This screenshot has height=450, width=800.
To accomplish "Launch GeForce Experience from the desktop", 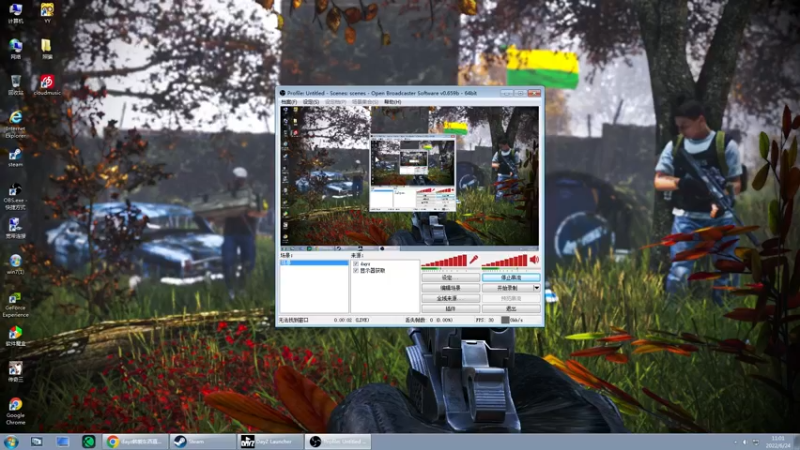I will [x=15, y=305].
